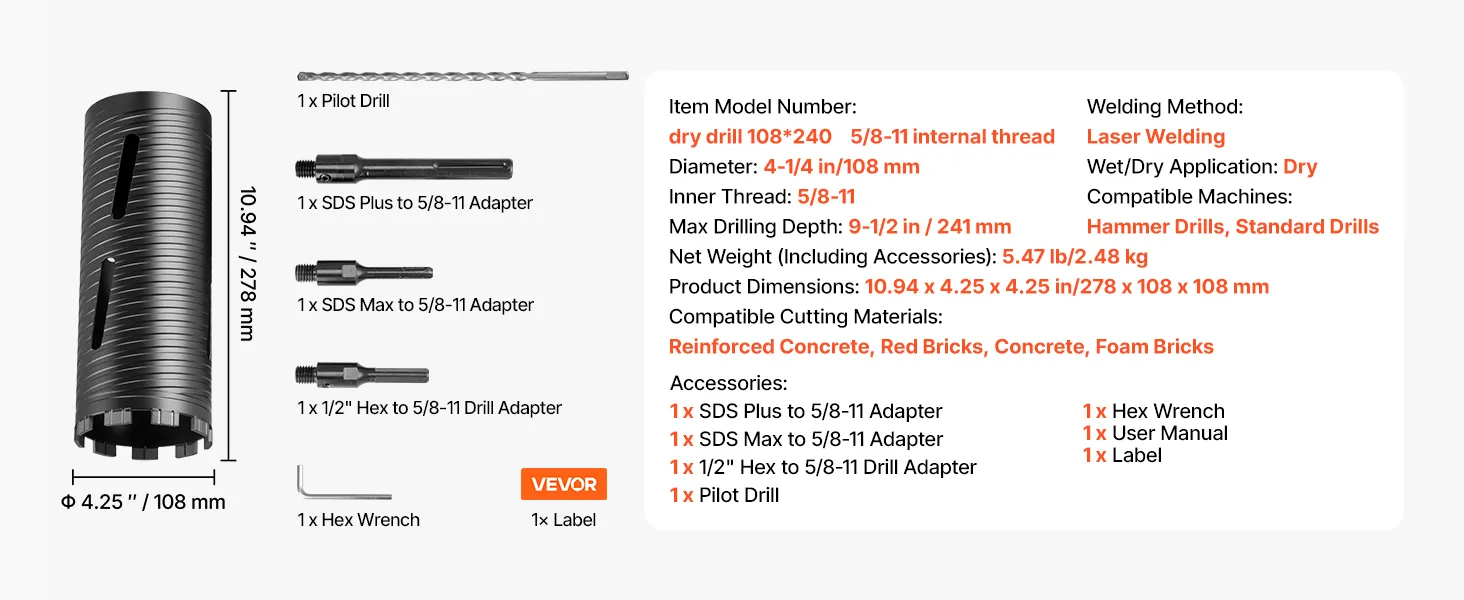Select the "Wet/Dry Application: Dry" line
Image resolution: width=1464 pixels, height=600 pixels.
(x=1202, y=167)
